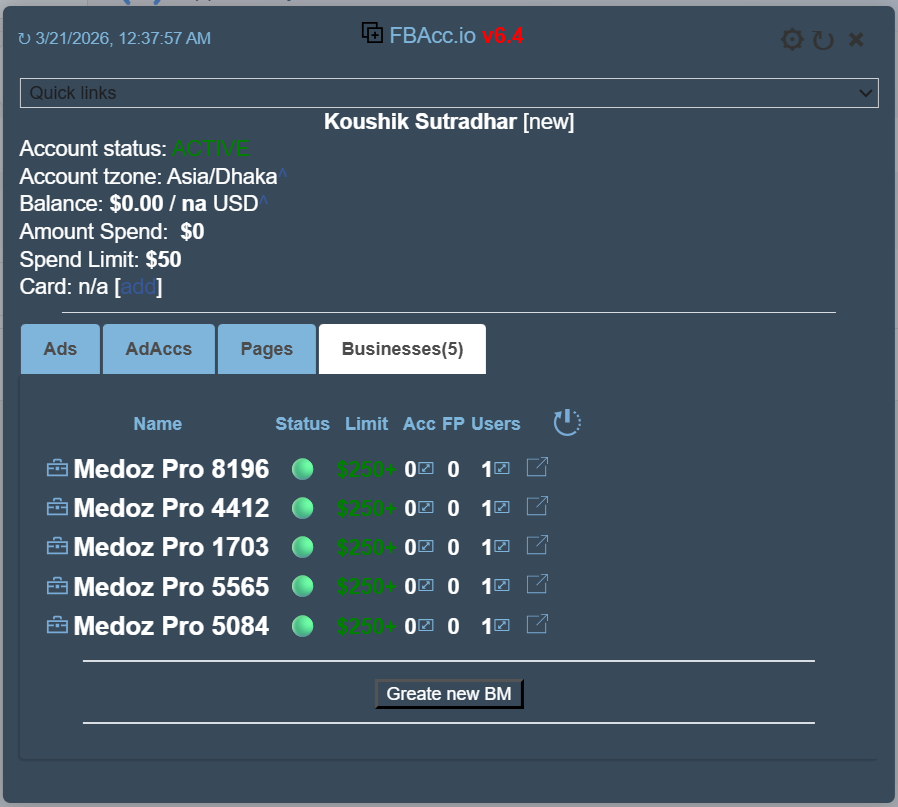Click the rotate/history icon in the table header
898x807 pixels.
(566, 422)
